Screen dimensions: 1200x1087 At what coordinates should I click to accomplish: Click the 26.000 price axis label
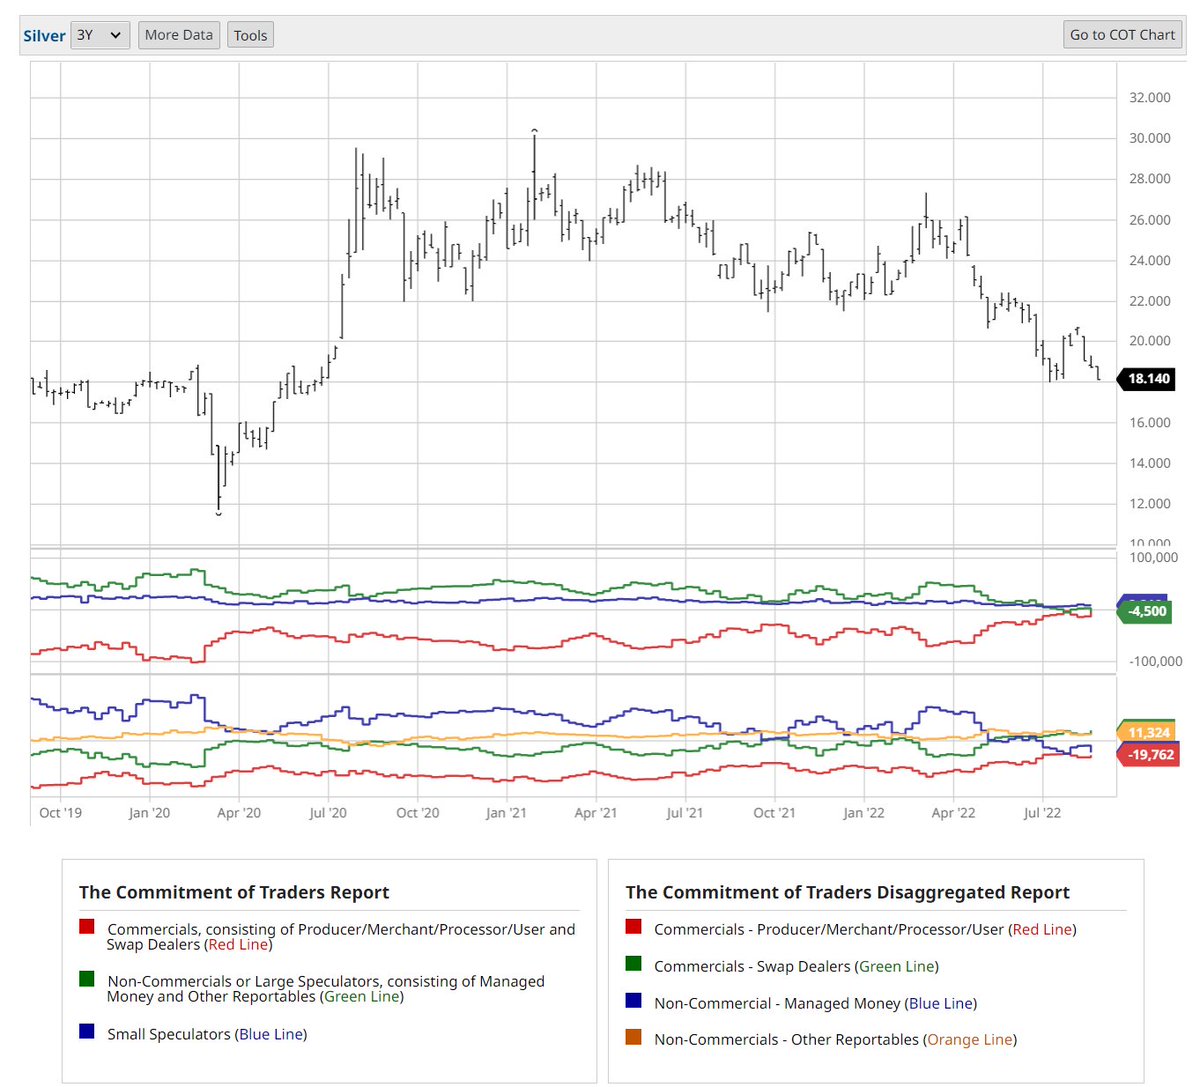point(1150,220)
